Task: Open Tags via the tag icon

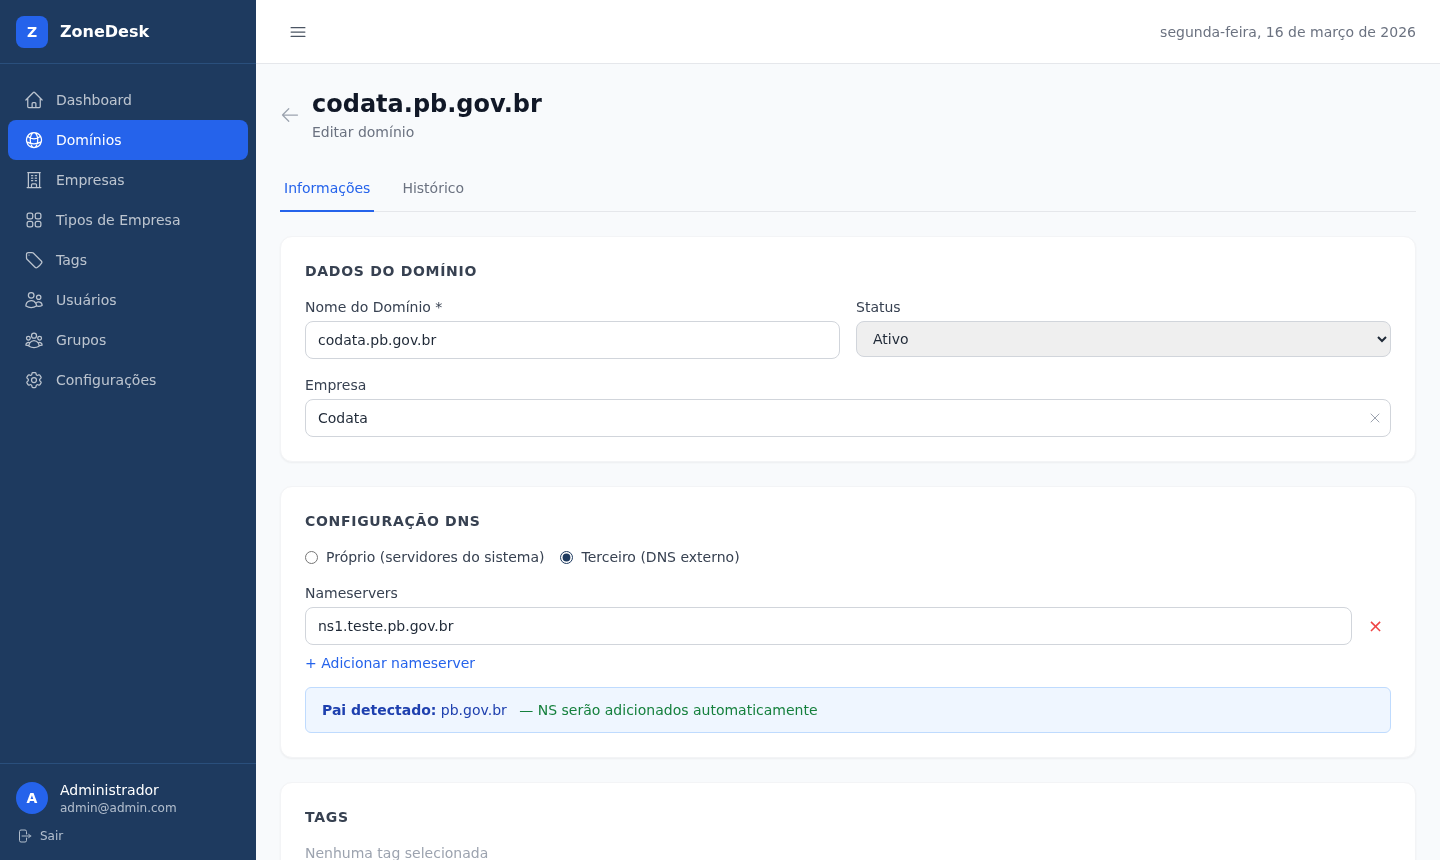Action: tap(34, 260)
